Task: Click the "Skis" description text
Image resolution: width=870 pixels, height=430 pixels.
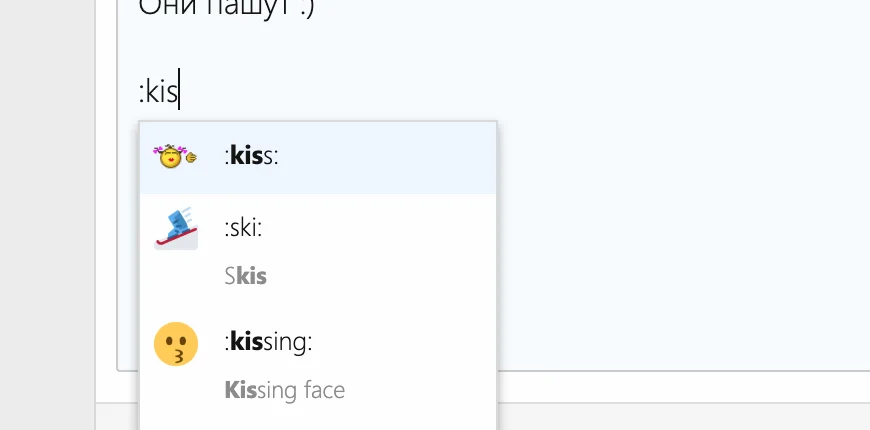Action: click(x=246, y=276)
